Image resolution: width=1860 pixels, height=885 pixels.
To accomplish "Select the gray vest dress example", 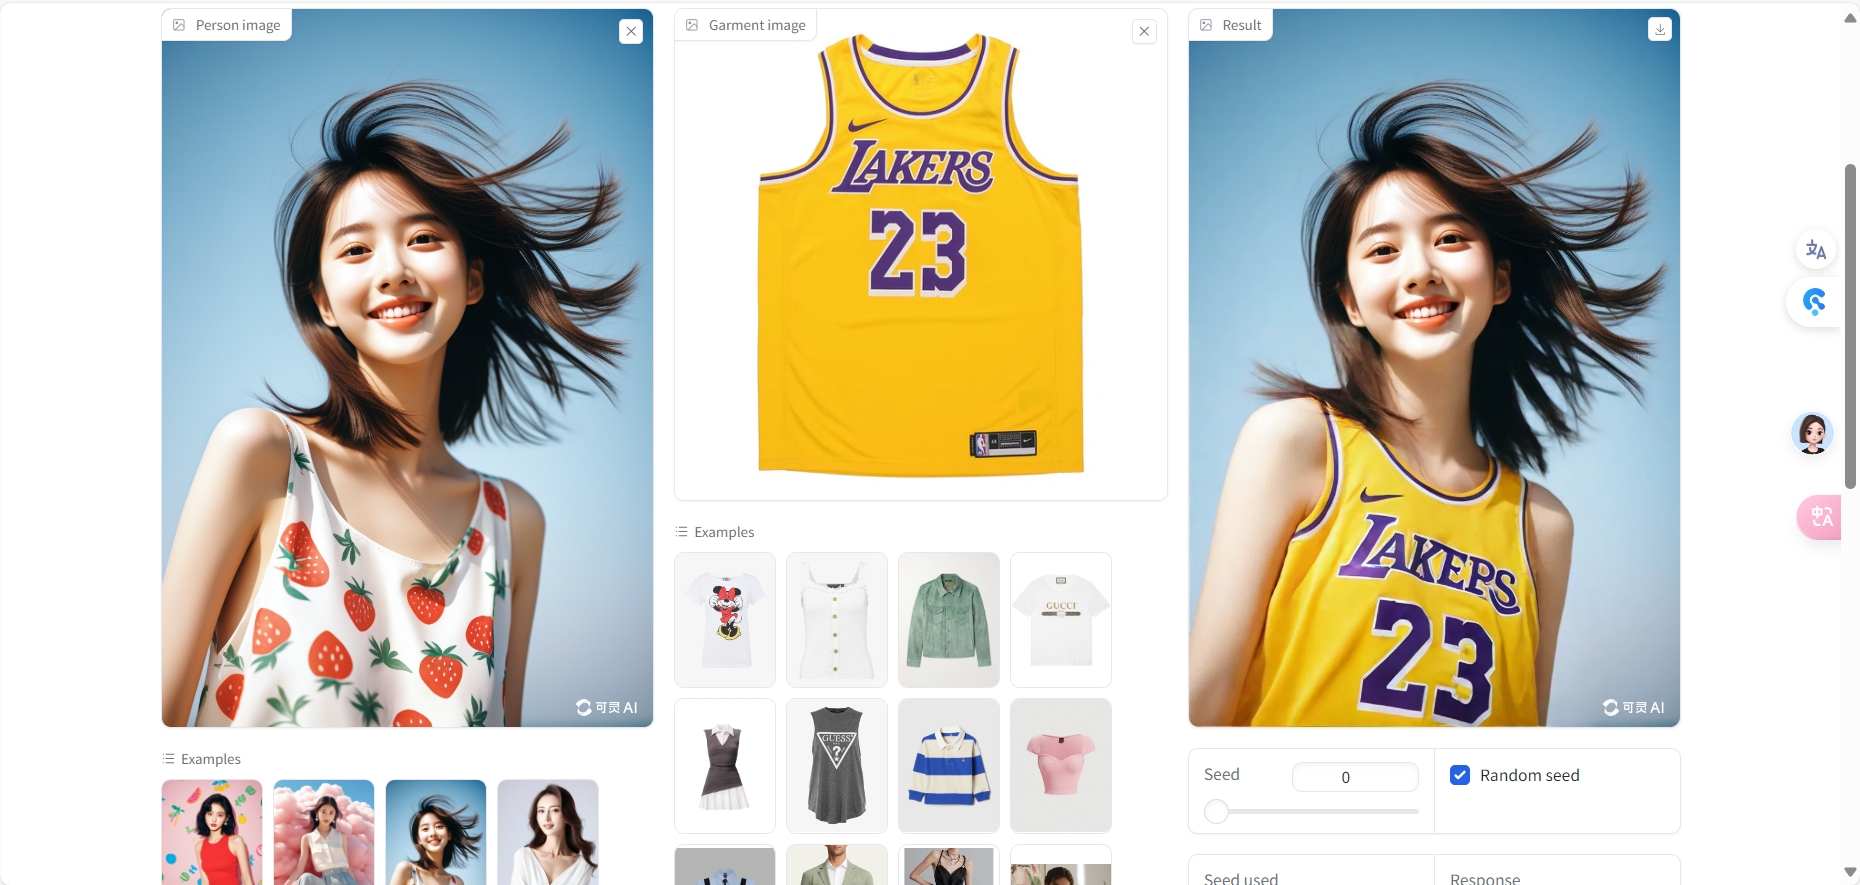I will click(725, 766).
